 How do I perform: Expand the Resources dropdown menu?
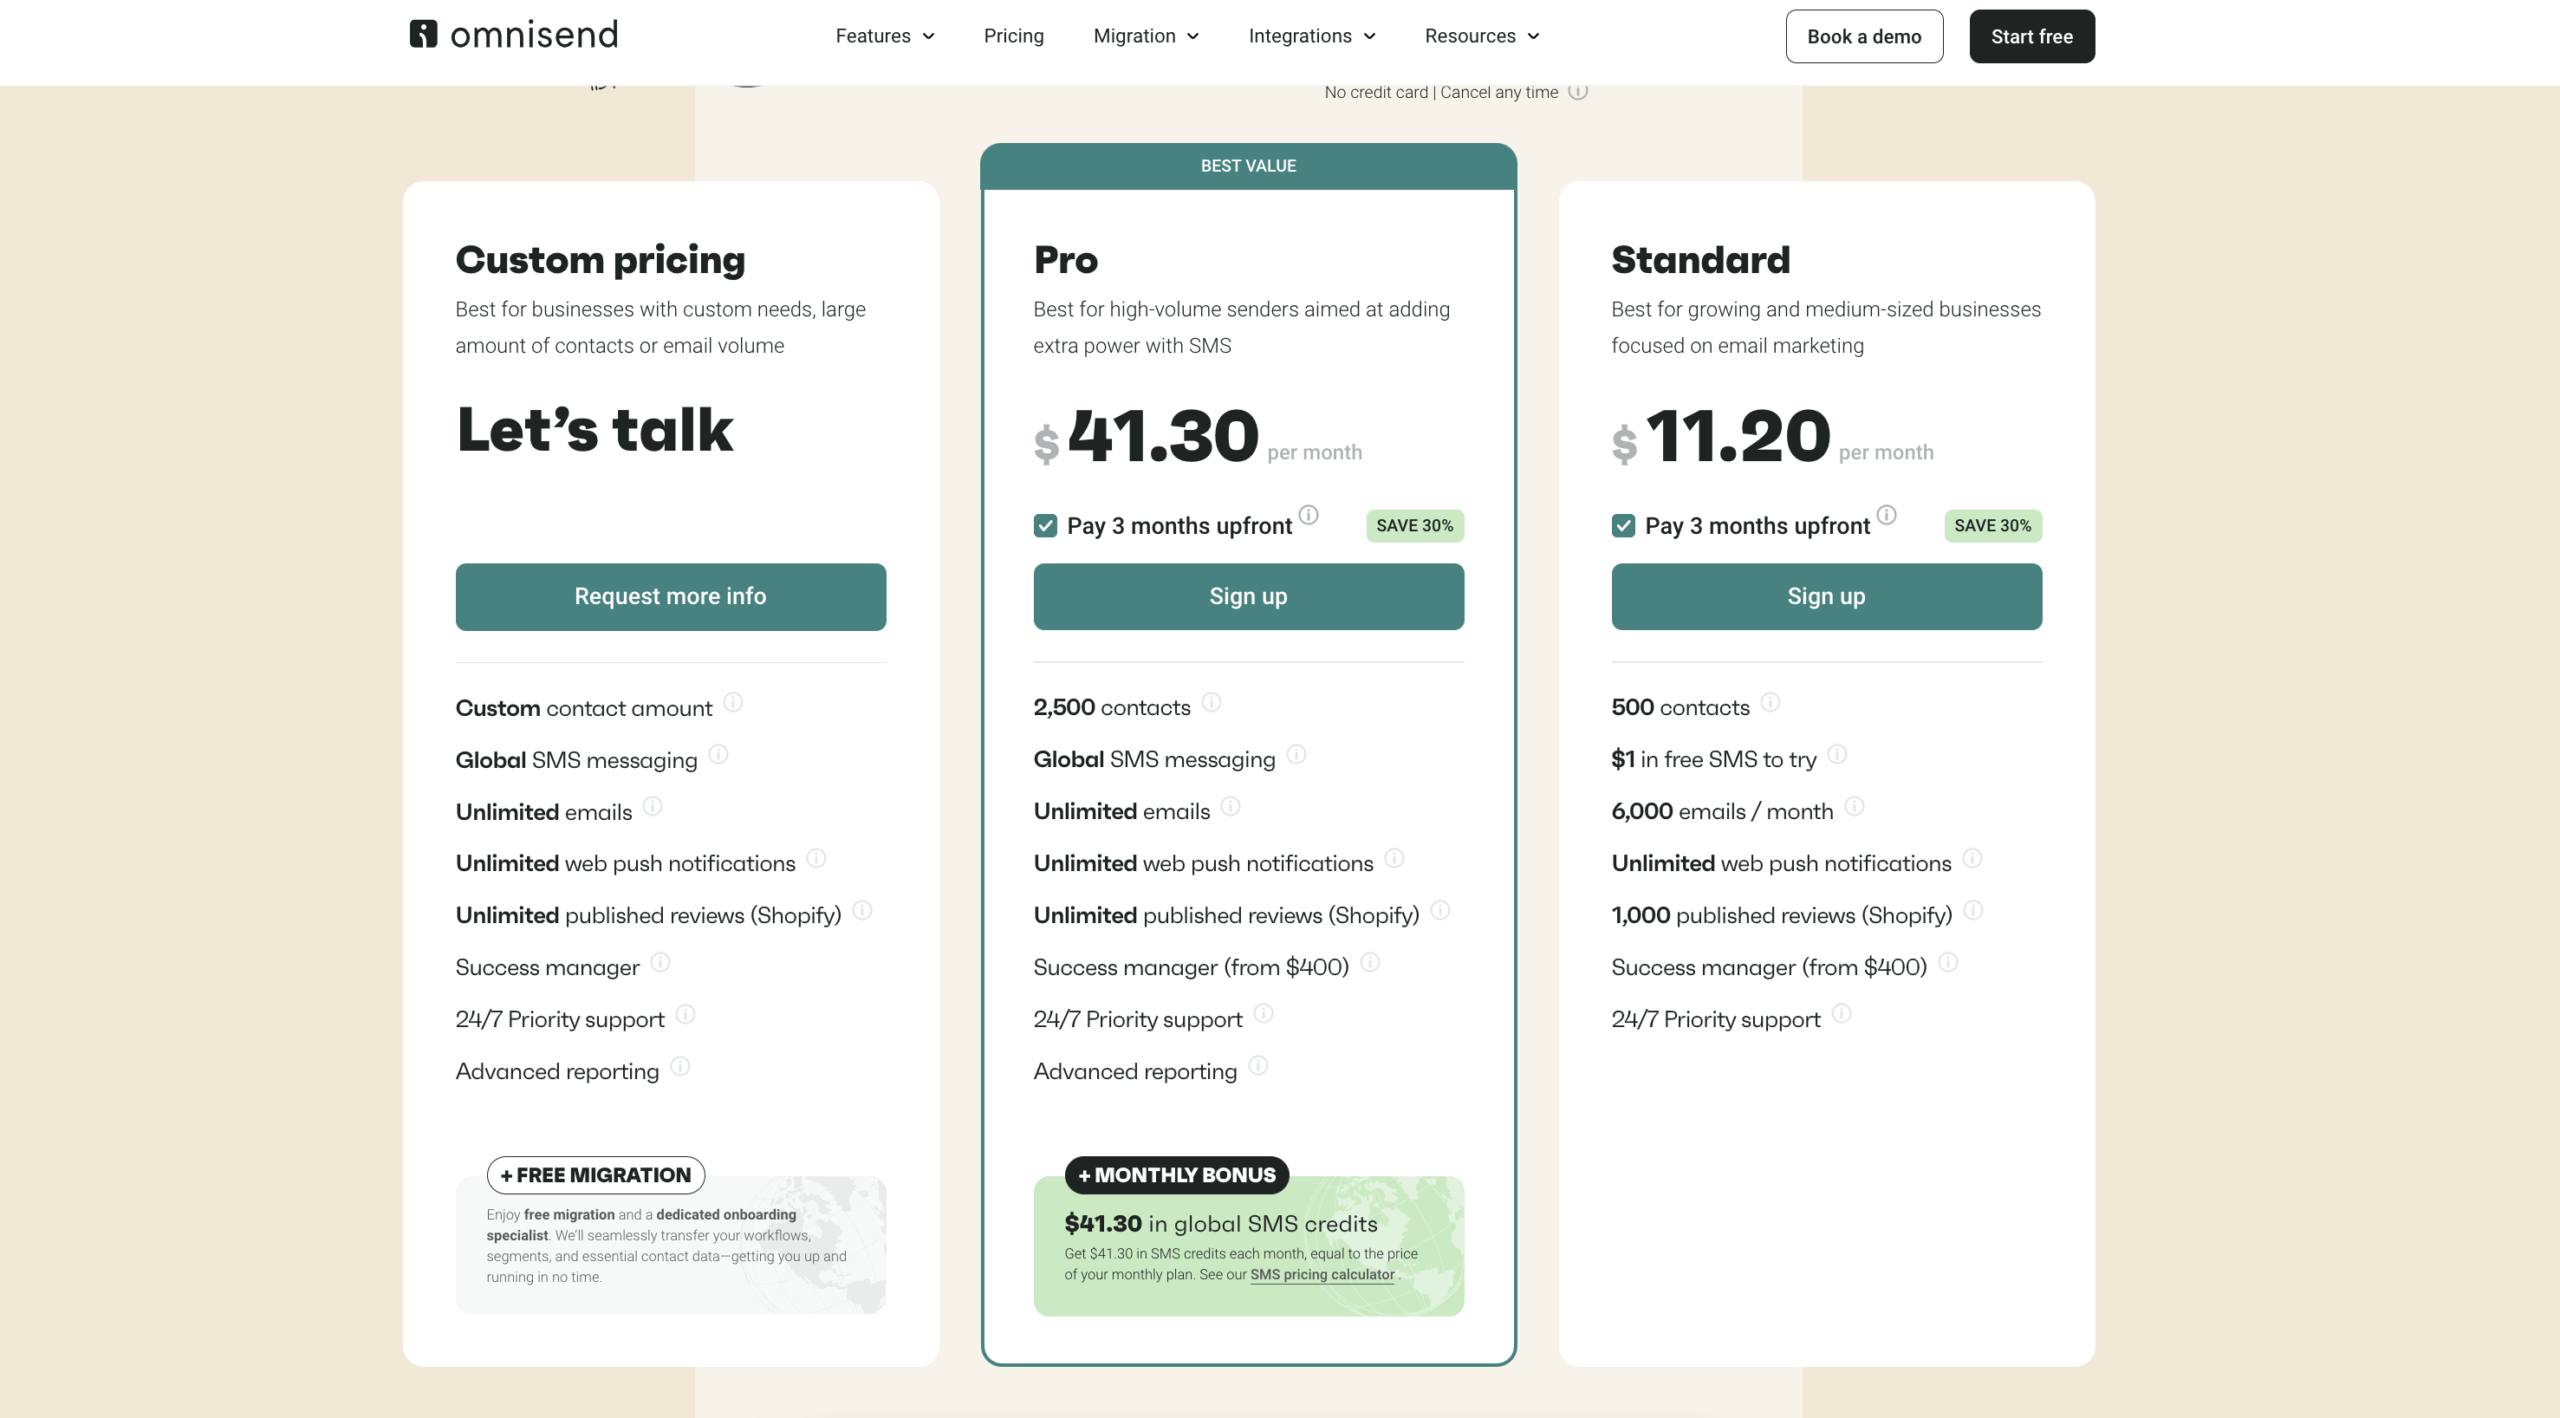coord(1482,36)
